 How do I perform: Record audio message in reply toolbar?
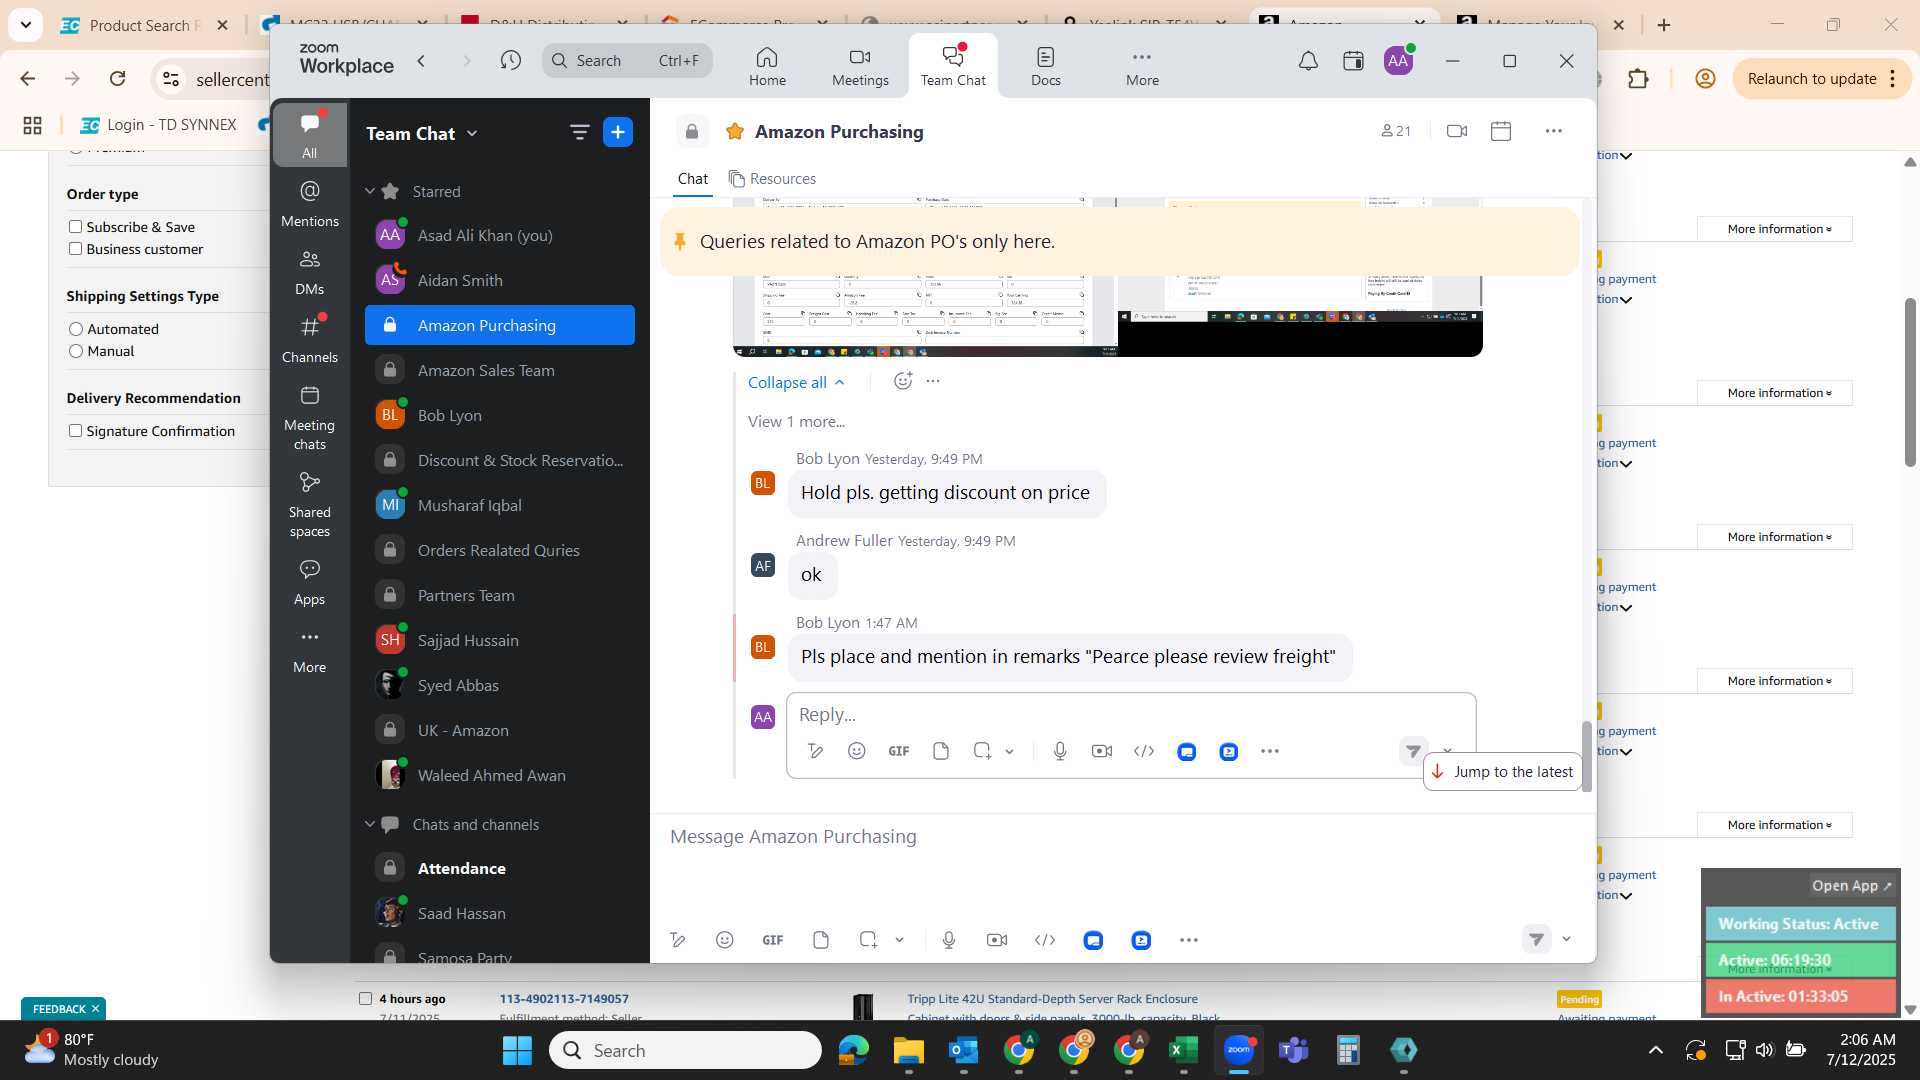click(x=1060, y=751)
